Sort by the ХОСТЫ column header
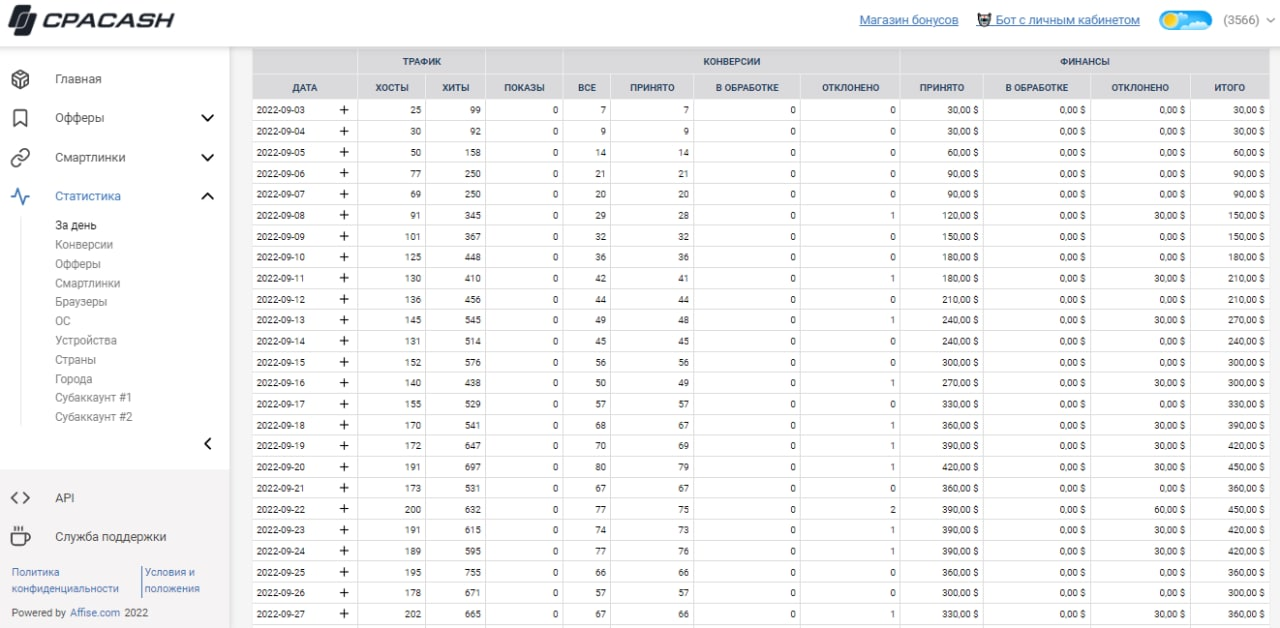This screenshot has height=628, width=1280. pyautogui.click(x=391, y=88)
